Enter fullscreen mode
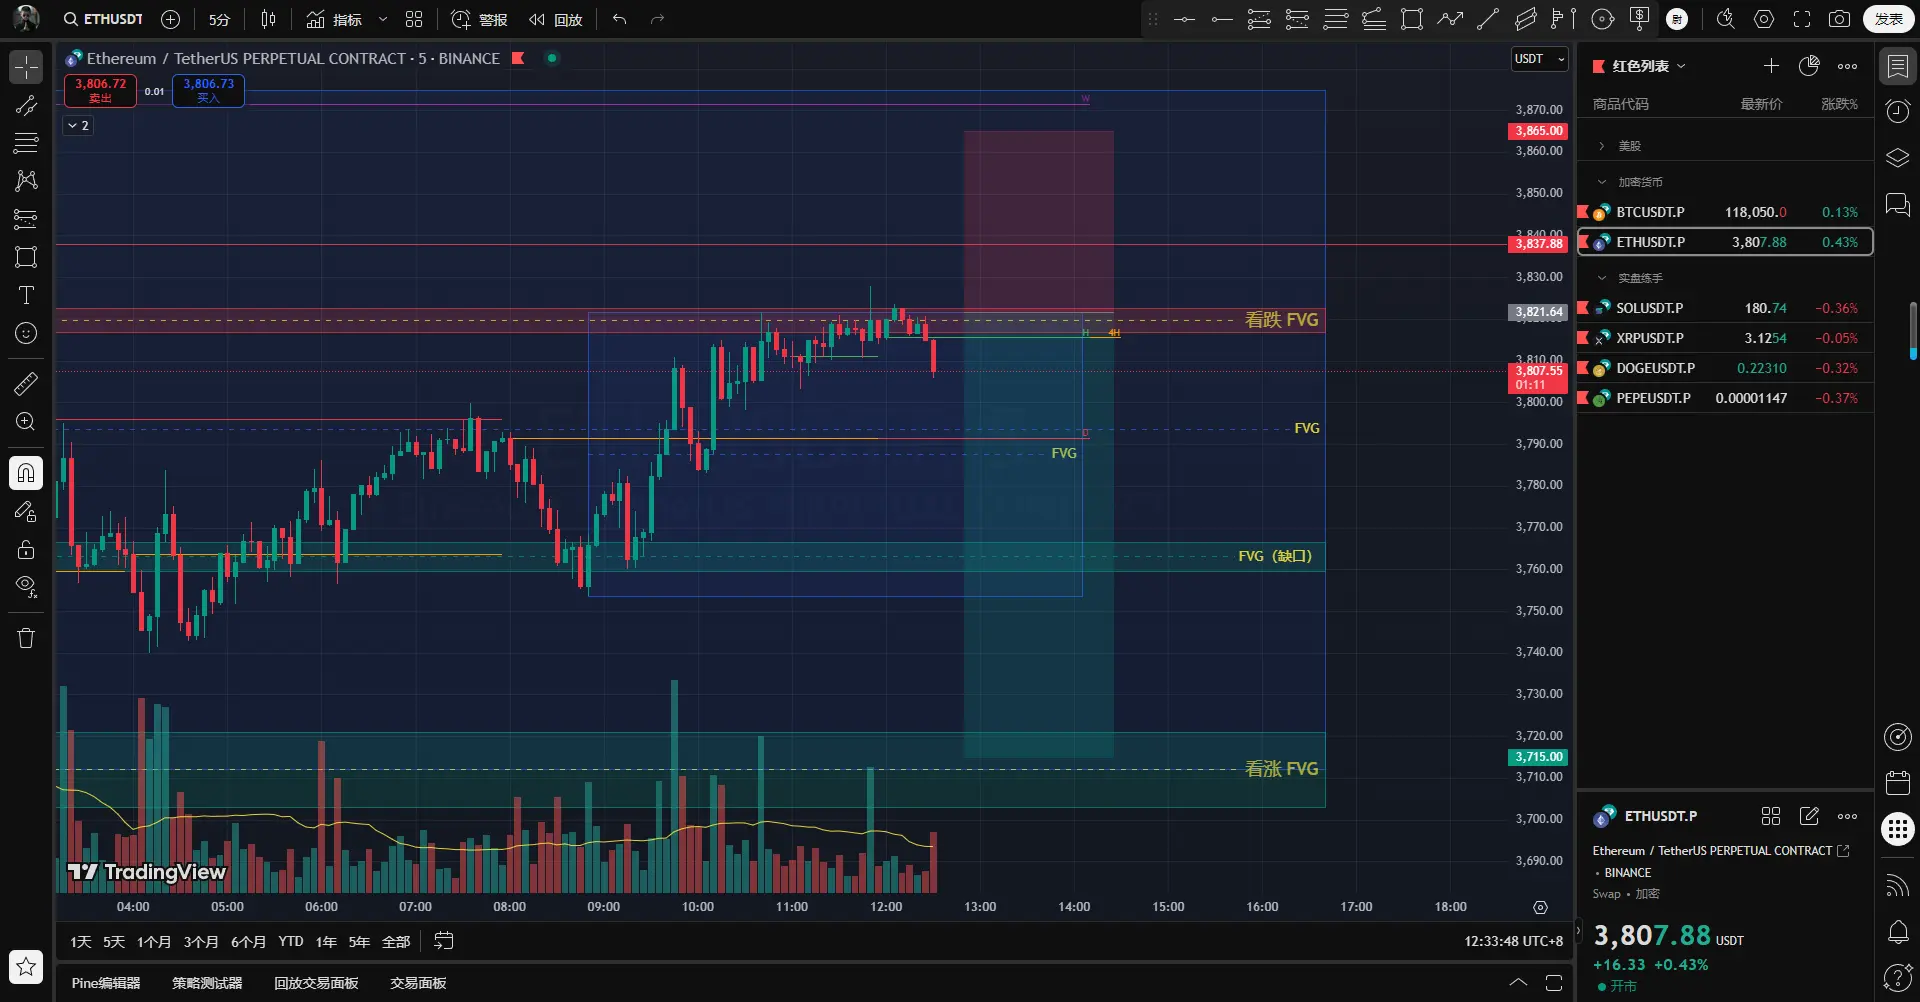The height and width of the screenshot is (1002, 1920). tap(1802, 19)
